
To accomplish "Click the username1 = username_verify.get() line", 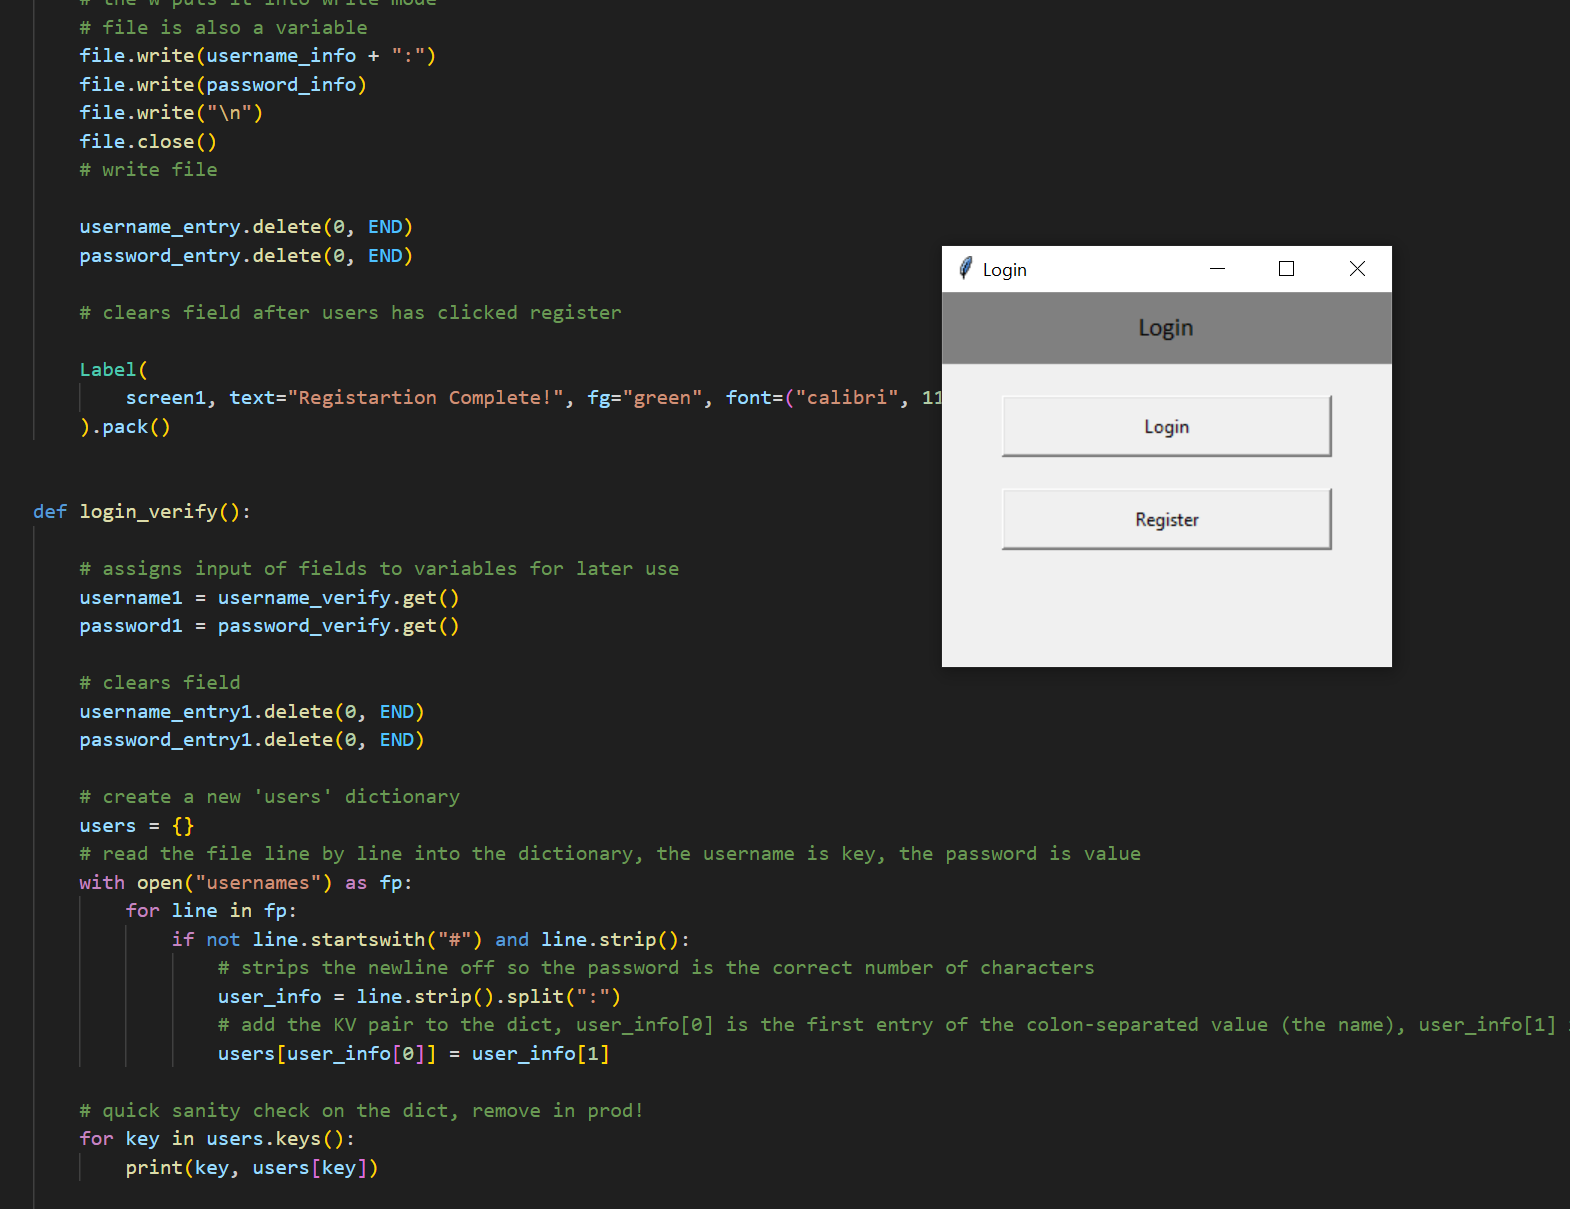I will click(269, 598).
